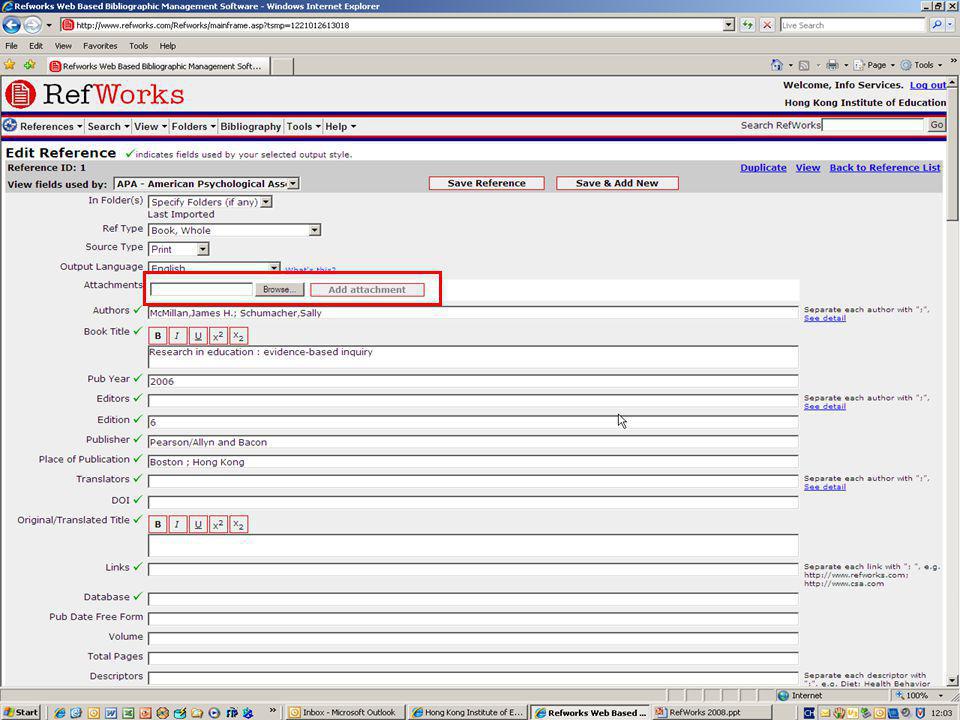
Task: Click the Publisher input field
Action: click(x=473, y=442)
